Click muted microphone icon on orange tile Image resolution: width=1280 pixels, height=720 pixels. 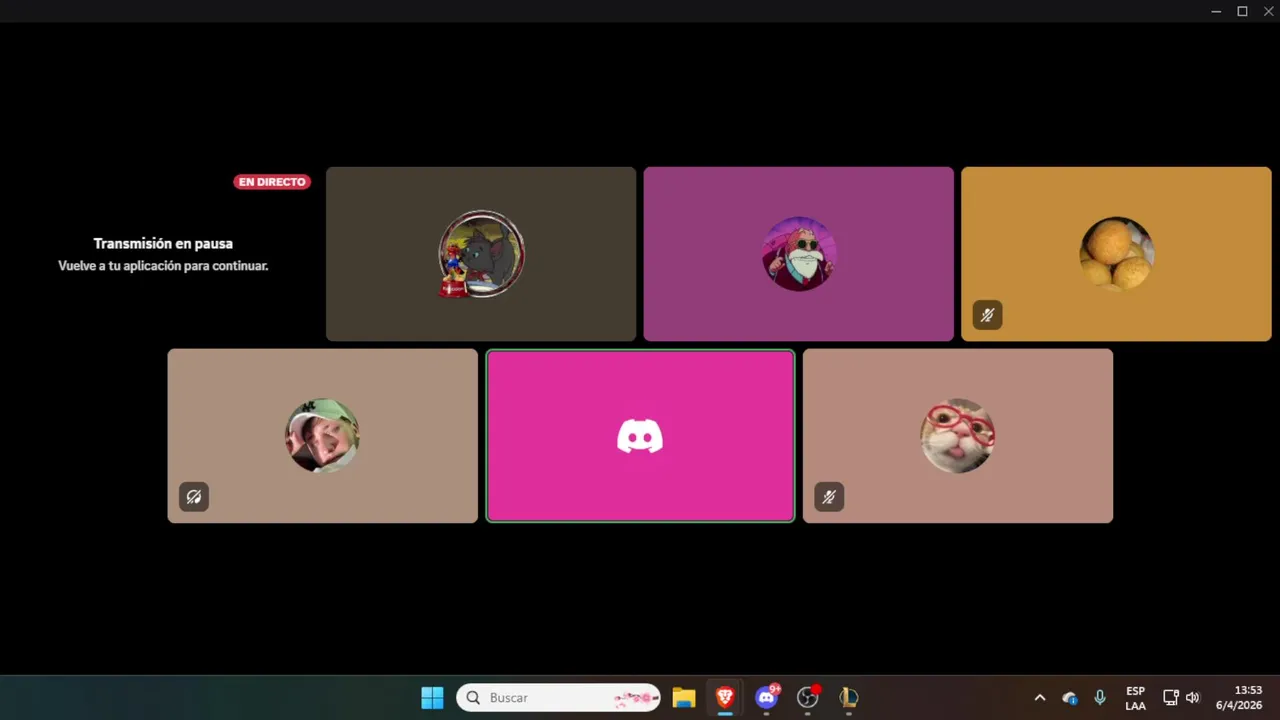coord(987,315)
